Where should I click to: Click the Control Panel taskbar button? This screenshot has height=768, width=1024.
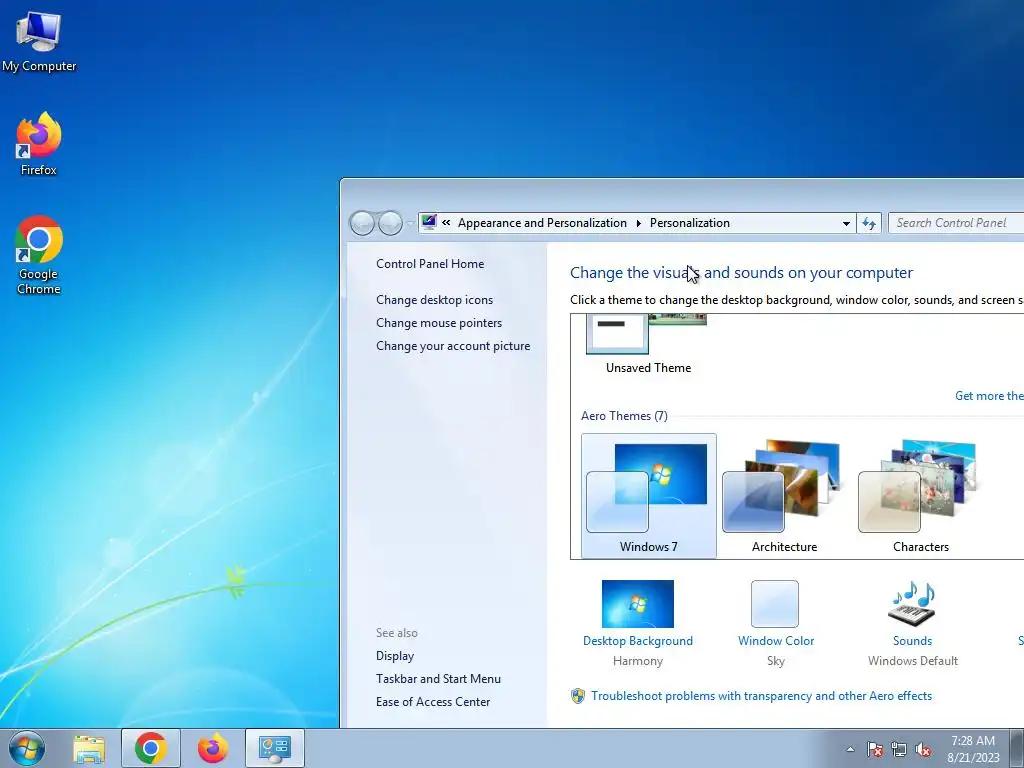(275, 748)
